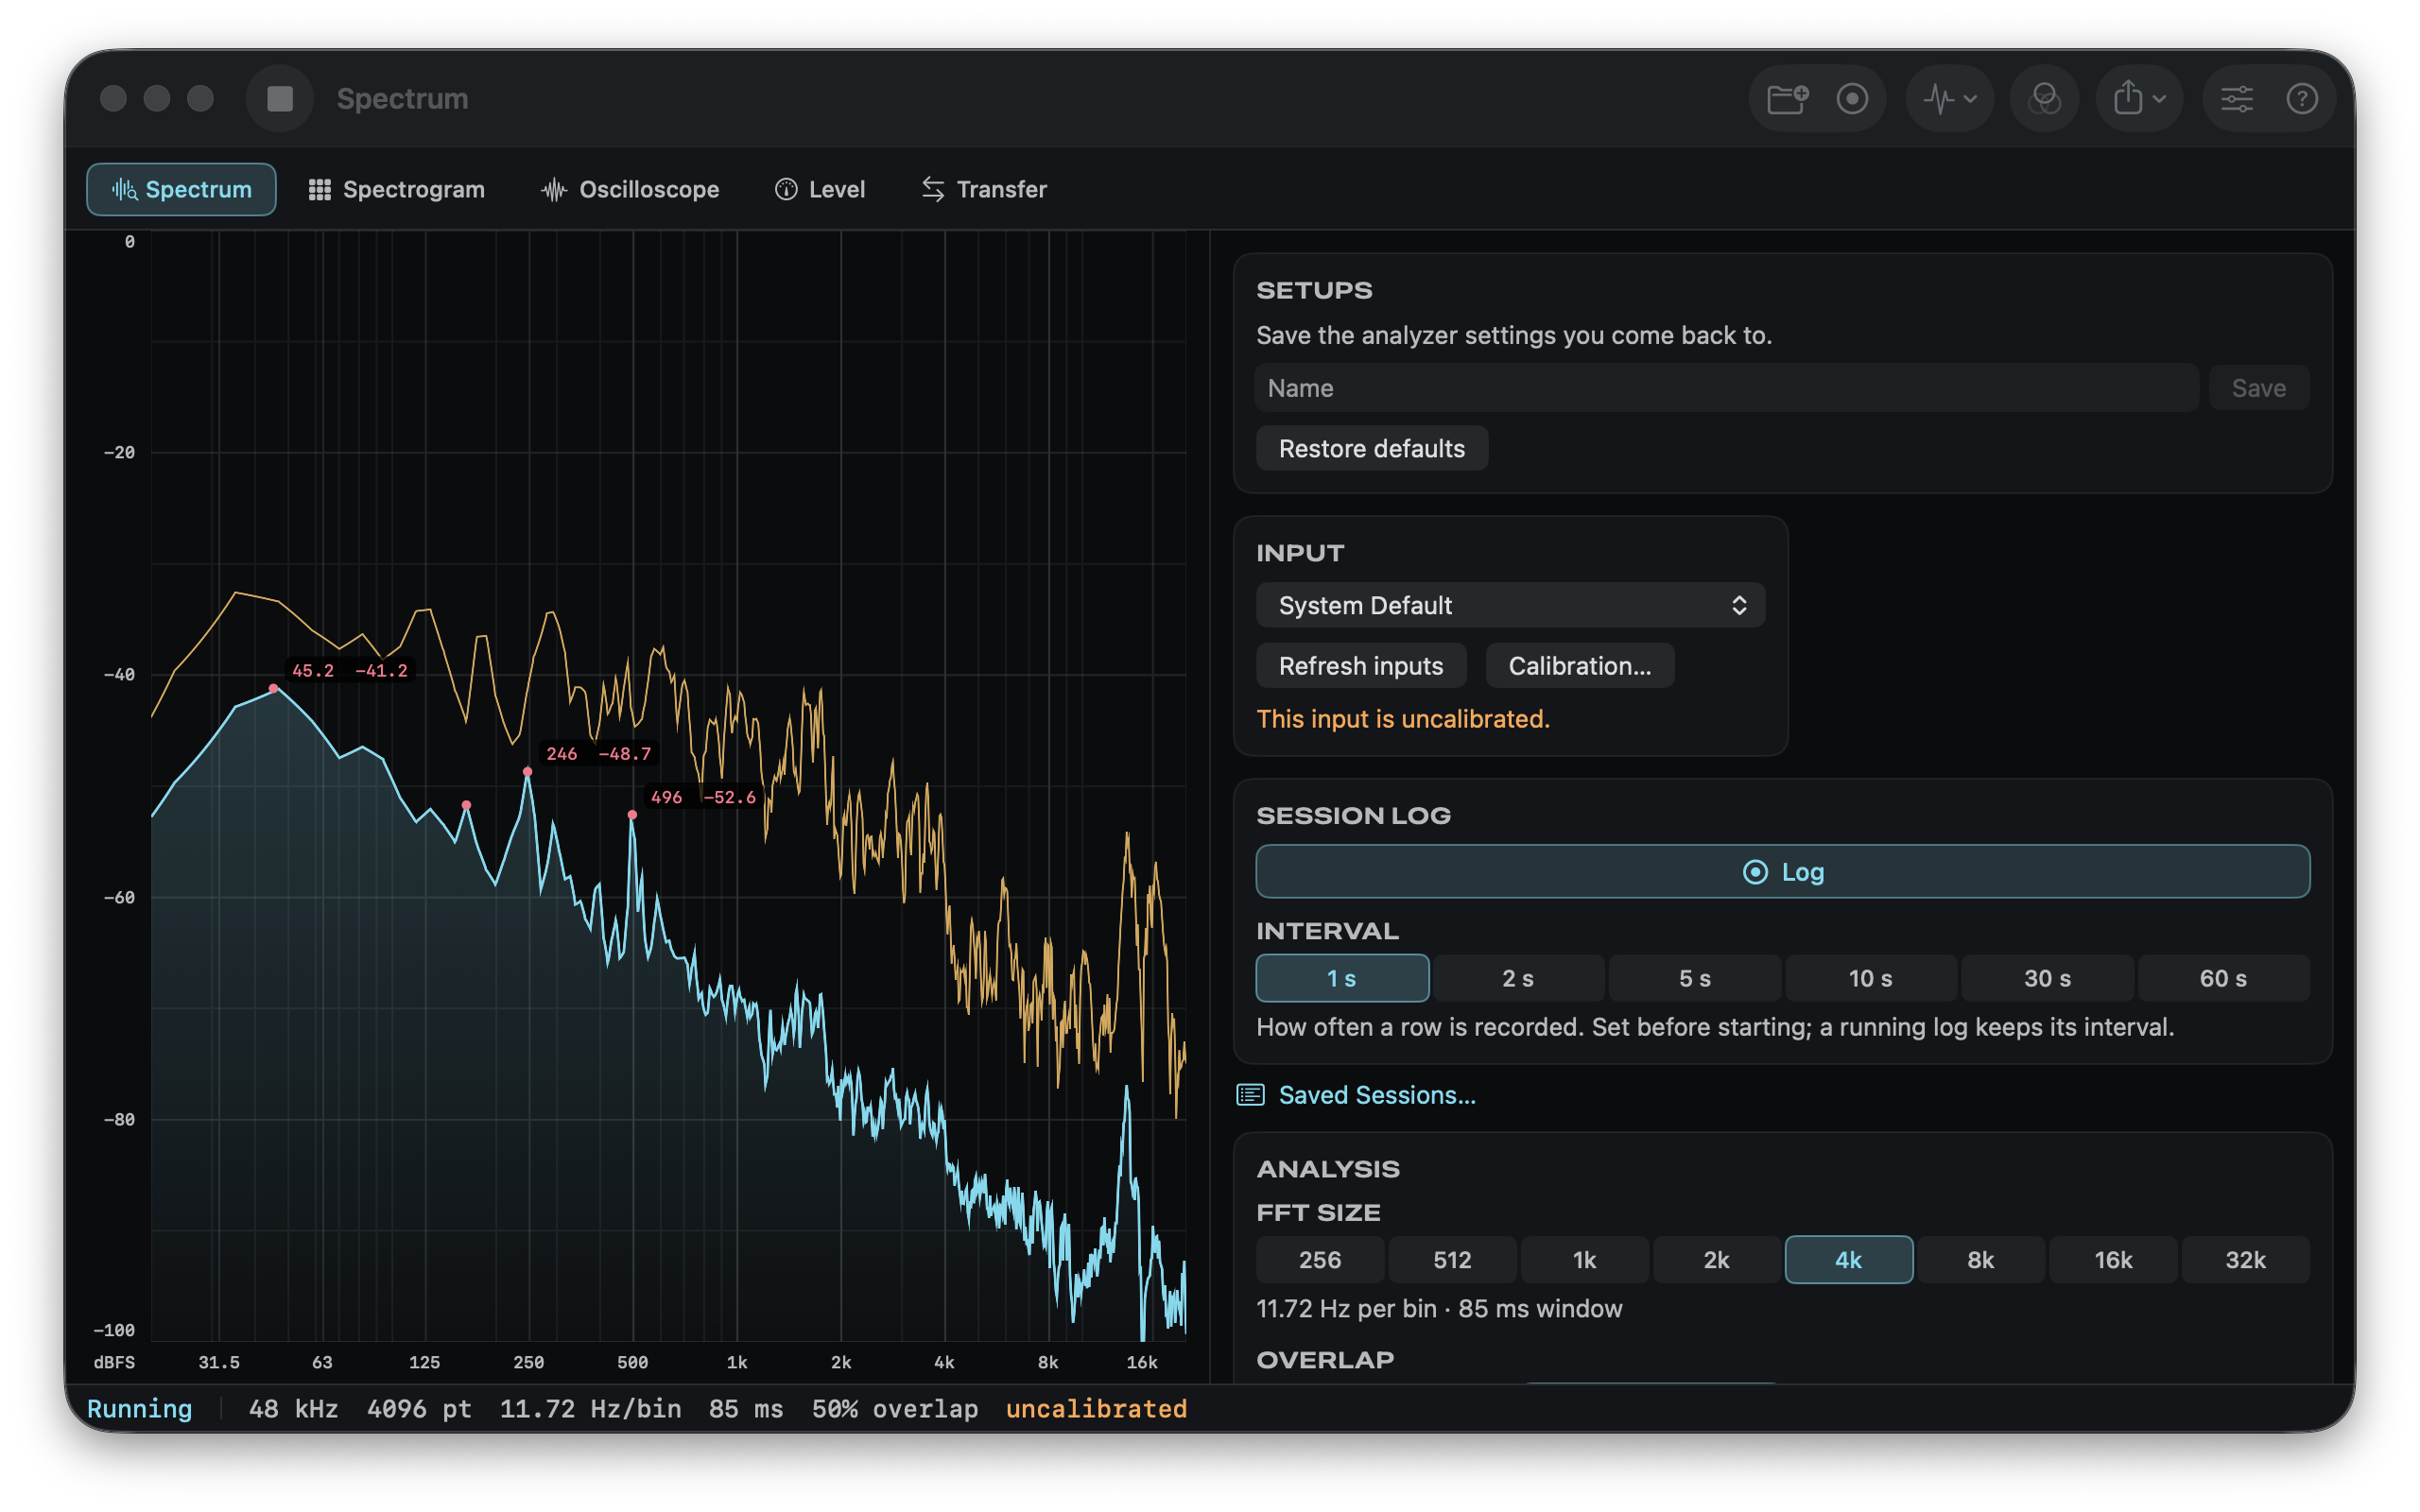The width and height of the screenshot is (2420, 1512).
Task: Select the 5 s logging interval
Action: [x=1695, y=978]
